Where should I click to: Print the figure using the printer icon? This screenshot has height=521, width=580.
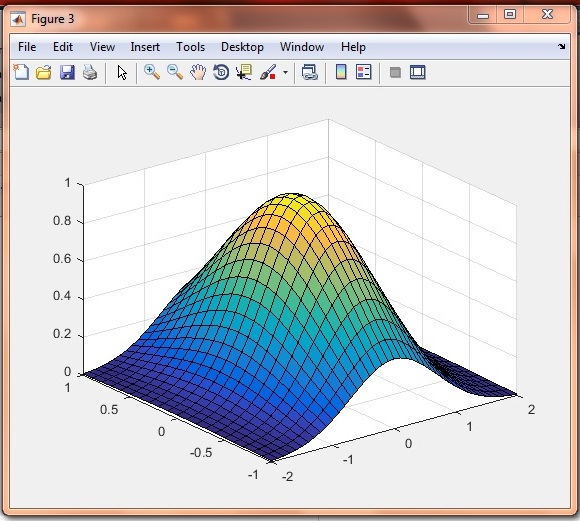(x=90, y=73)
